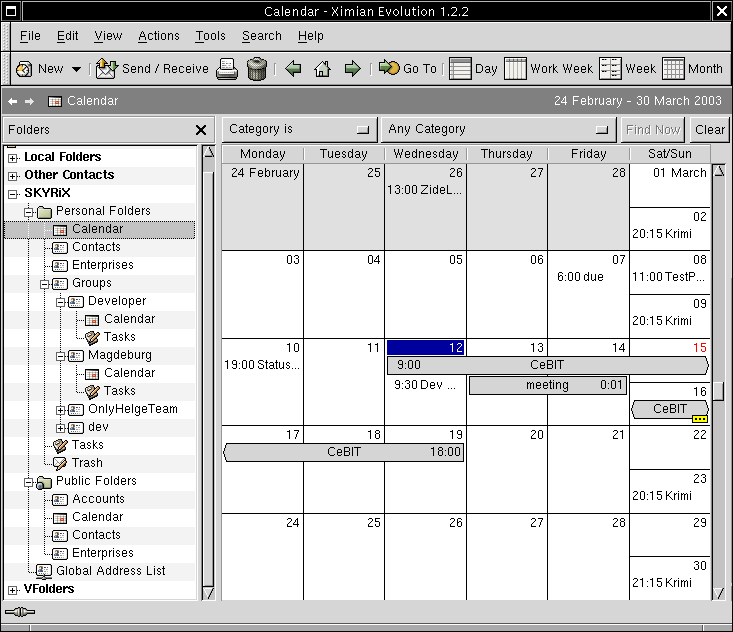The width and height of the screenshot is (733, 632).
Task: Select the highlighted day 12 header
Action: 425,347
